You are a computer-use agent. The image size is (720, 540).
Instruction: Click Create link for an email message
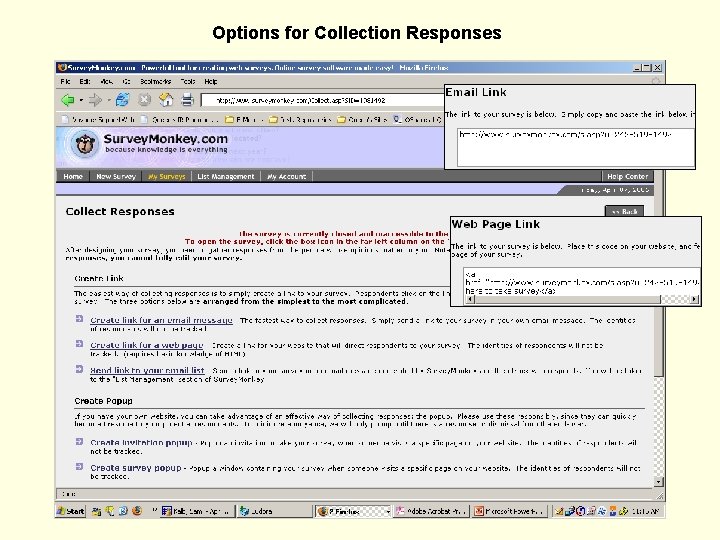coord(162,320)
